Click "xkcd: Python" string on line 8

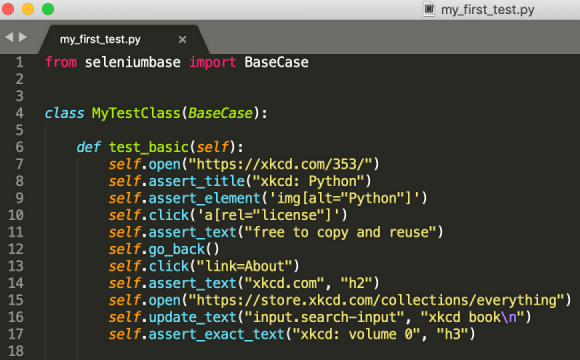pos(308,181)
